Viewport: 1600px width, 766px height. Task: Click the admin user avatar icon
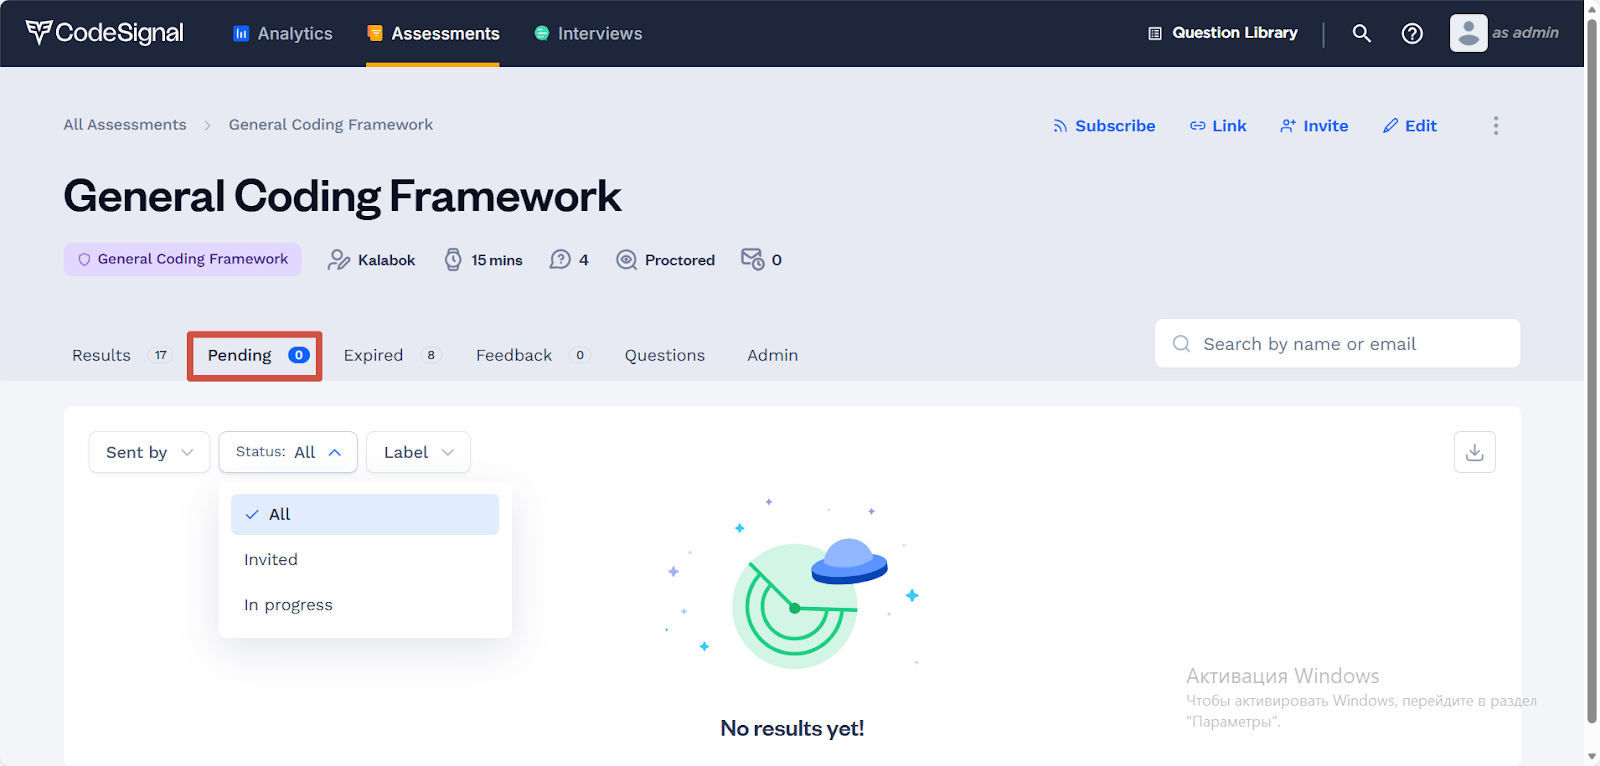tap(1468, 33)
